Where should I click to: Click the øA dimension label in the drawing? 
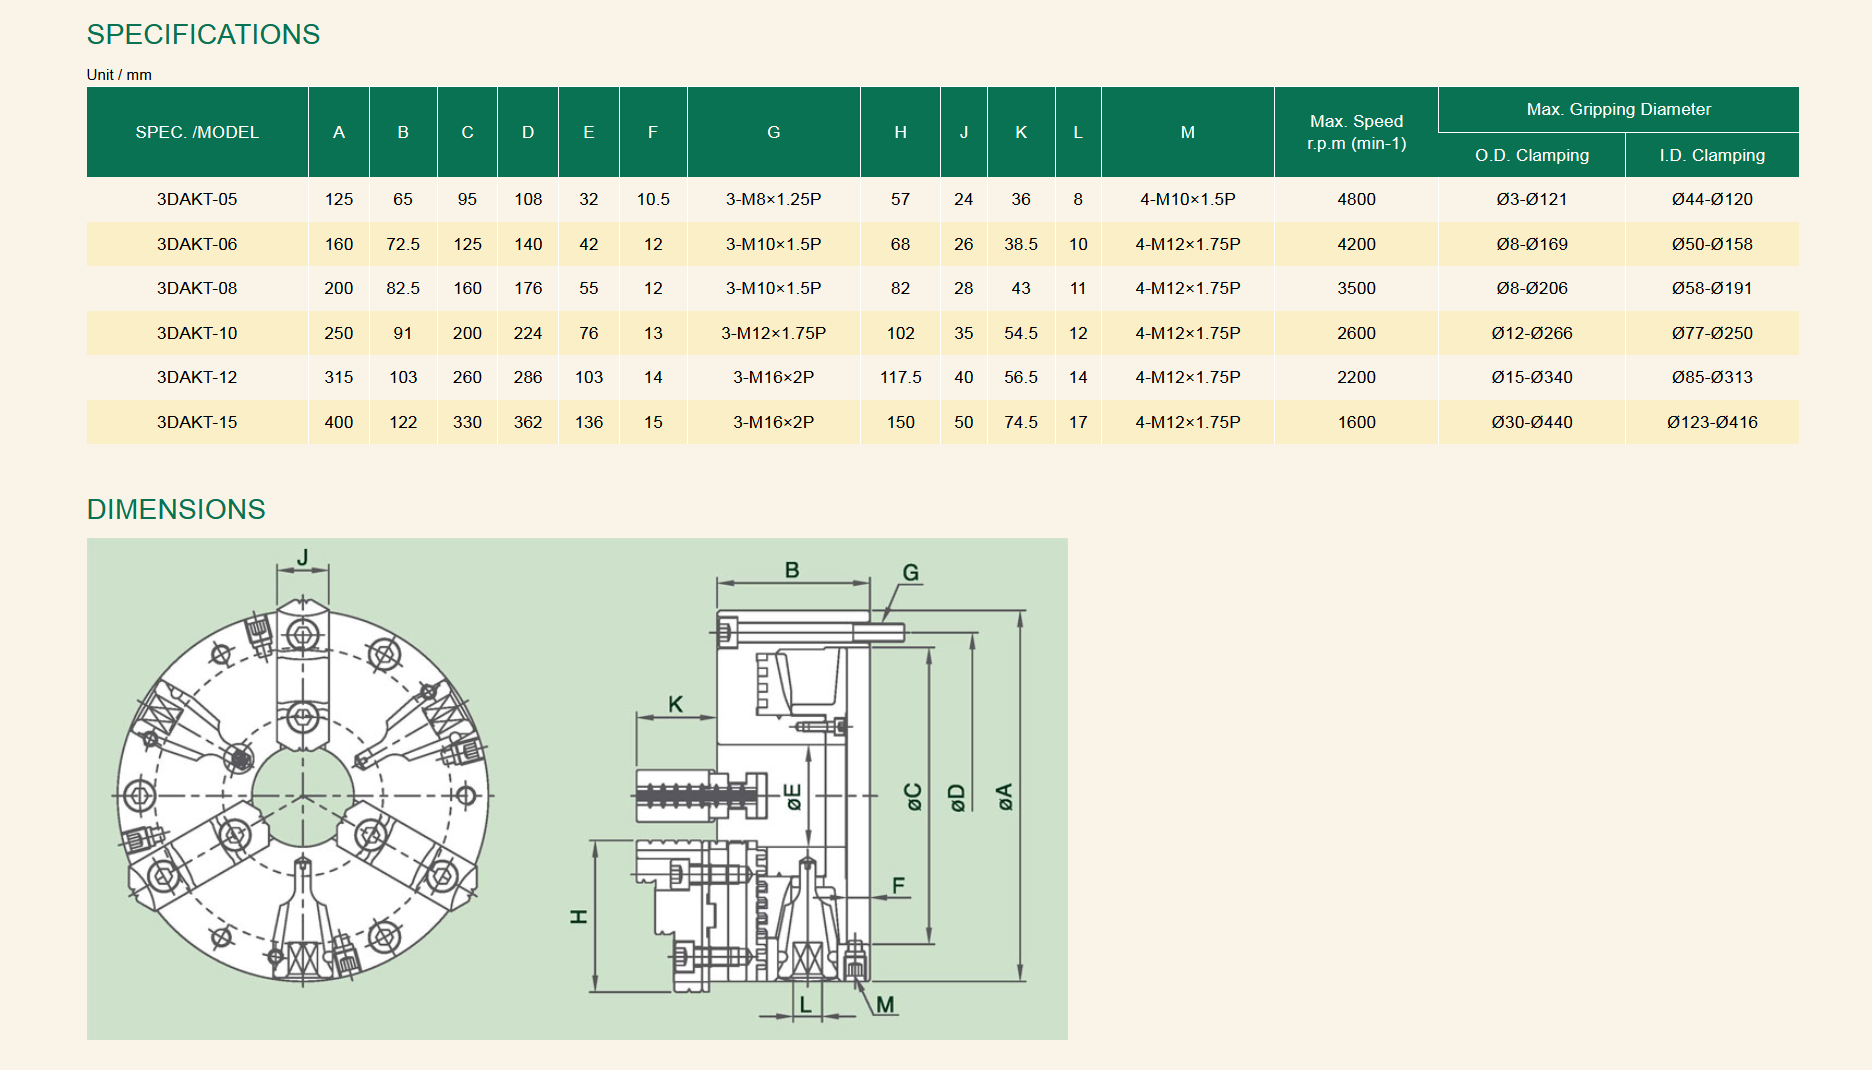pyautogui.click(x=1005, y=797)
